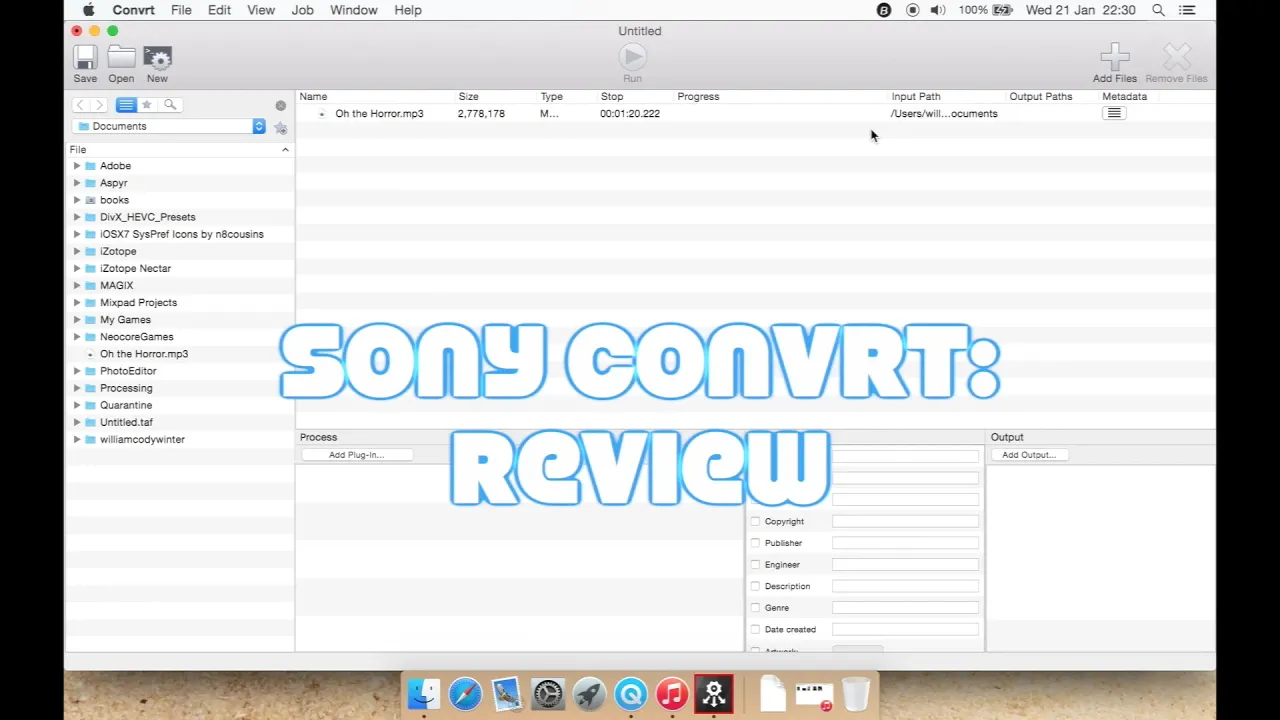Expand the DivX_HEVC_Presets folder

pyautogui.click(x=77, y=217)
